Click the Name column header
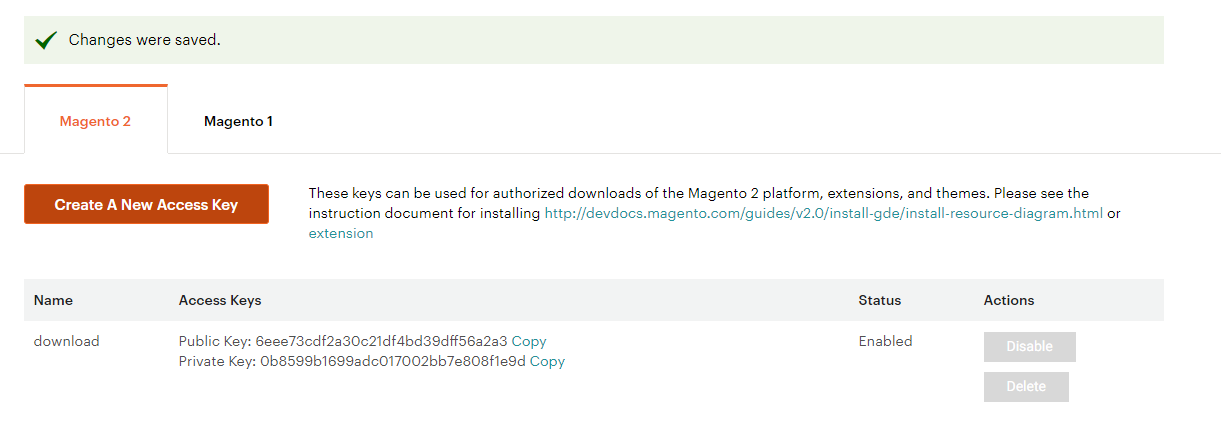The width and height of the screenshot is (1221, 423). [x=53, y=300]
